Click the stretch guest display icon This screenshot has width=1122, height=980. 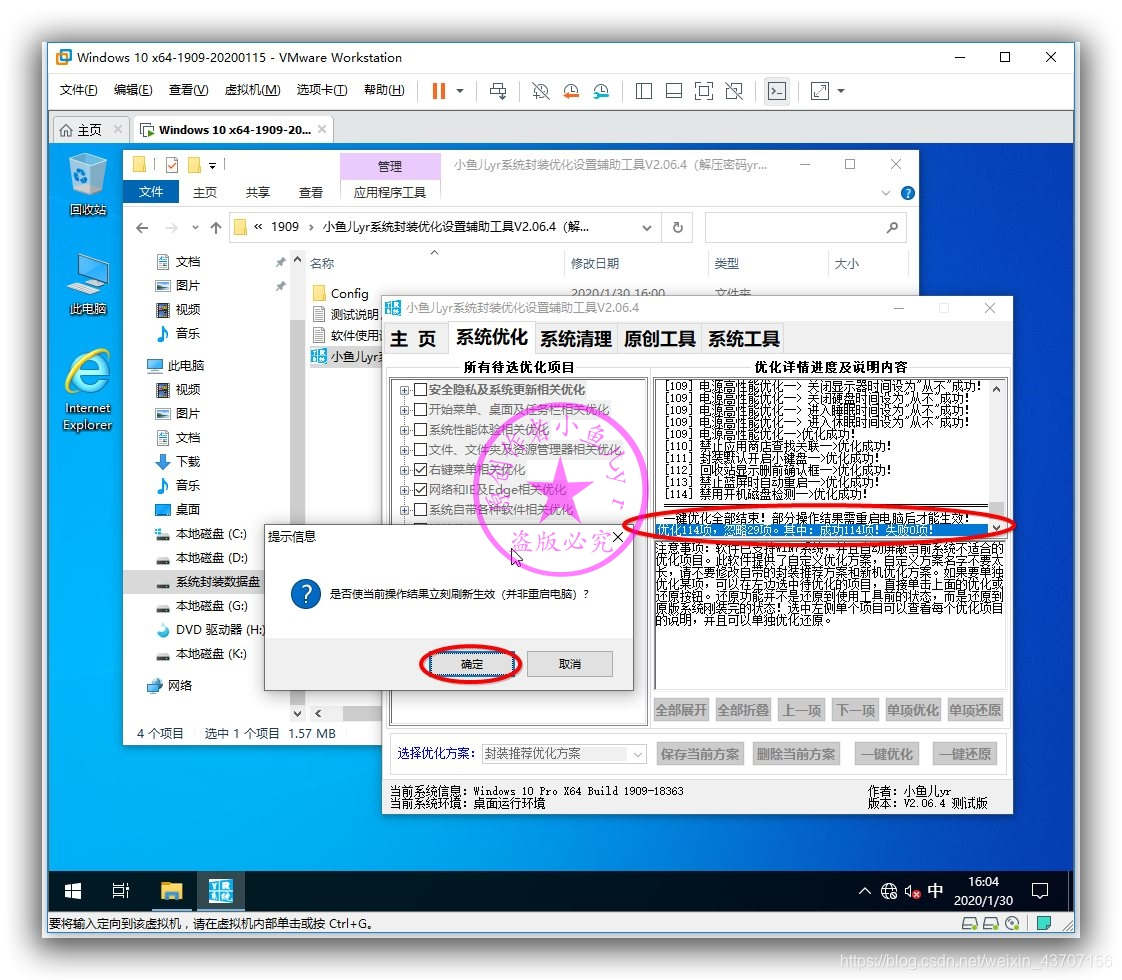point(820,91)
